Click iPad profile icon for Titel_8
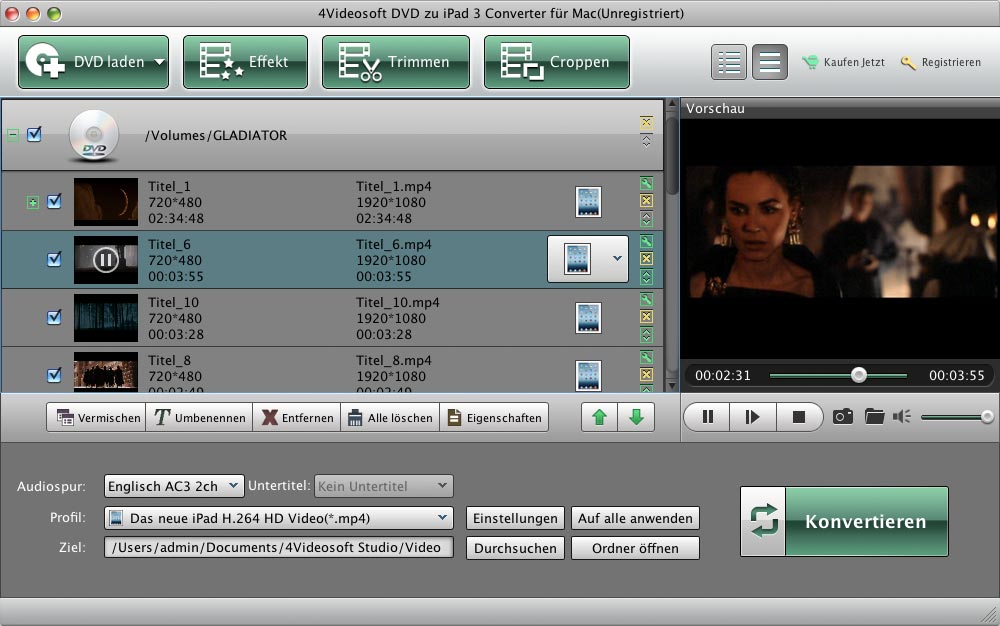 588,375
